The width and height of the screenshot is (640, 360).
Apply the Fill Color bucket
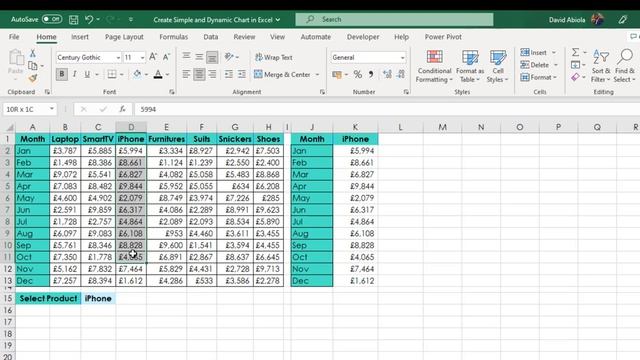click(x=137, y=74)
